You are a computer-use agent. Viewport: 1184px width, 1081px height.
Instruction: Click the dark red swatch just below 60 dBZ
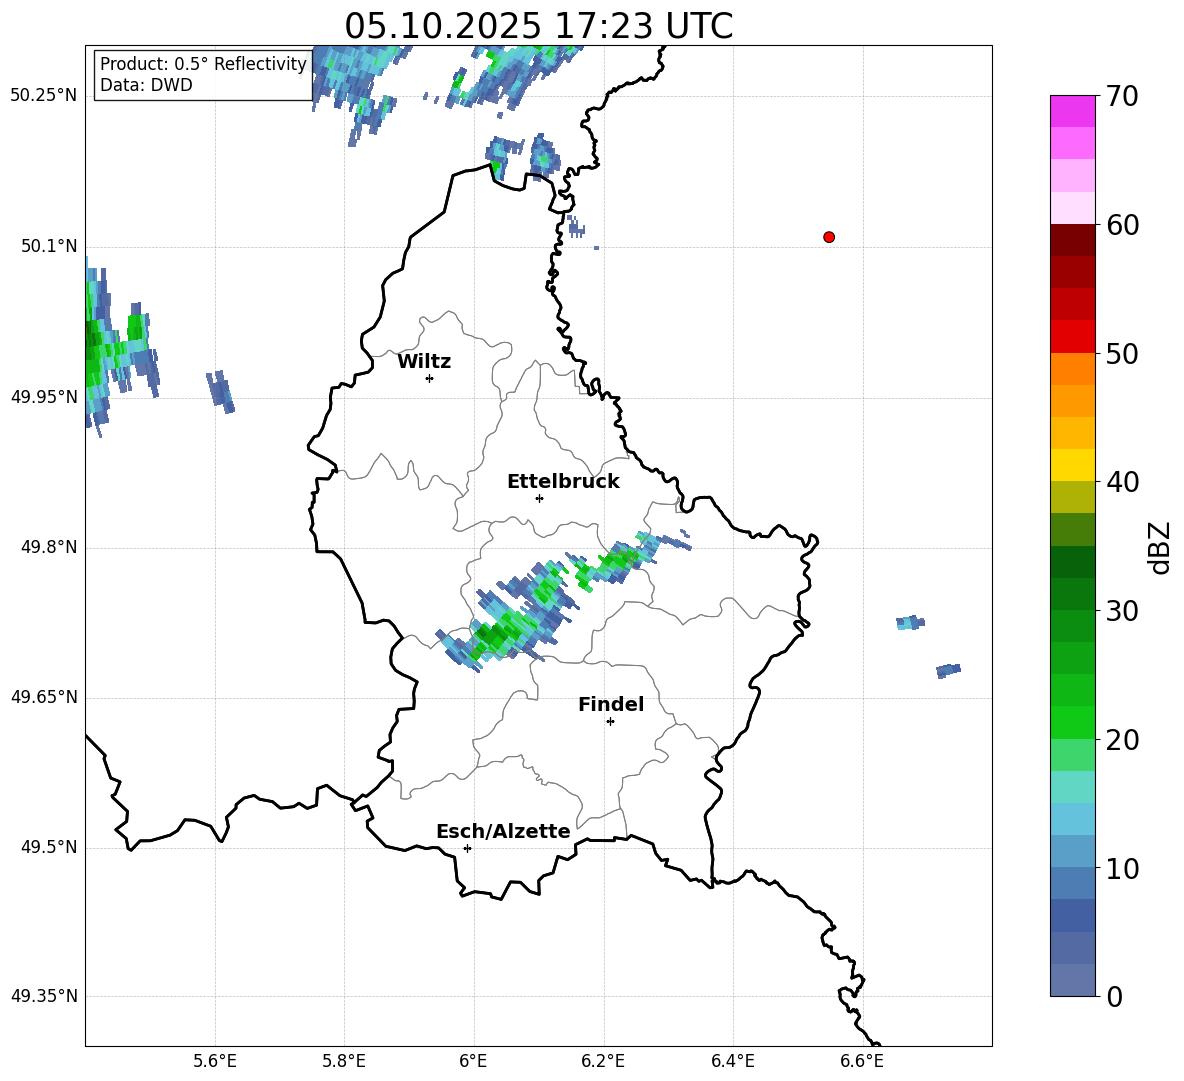pyautogui.click(x=1073, y=240)
